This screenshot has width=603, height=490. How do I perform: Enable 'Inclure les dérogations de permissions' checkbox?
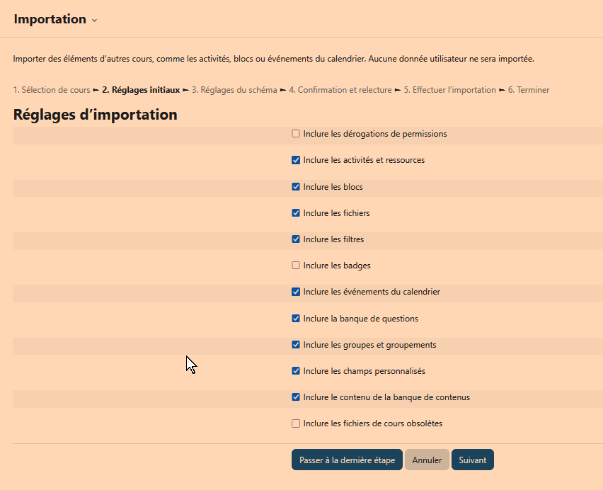pos(296,133)
